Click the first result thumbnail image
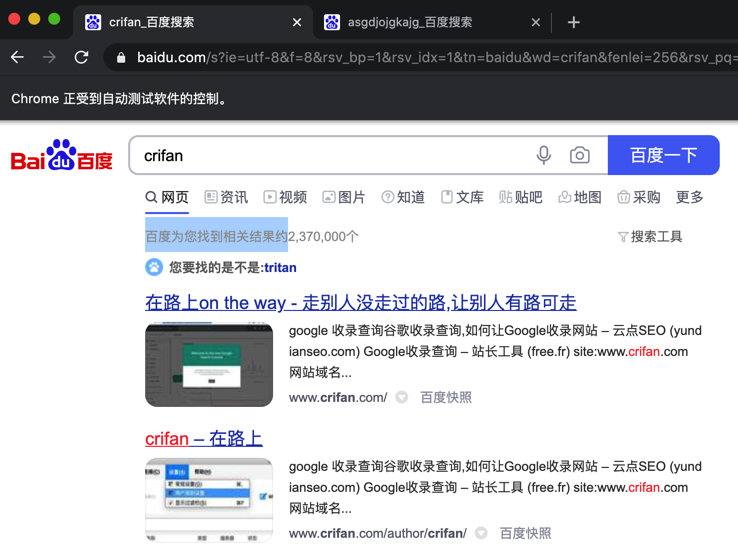The height and width of the screenshot is (552, 738). (x=209, y=365)
